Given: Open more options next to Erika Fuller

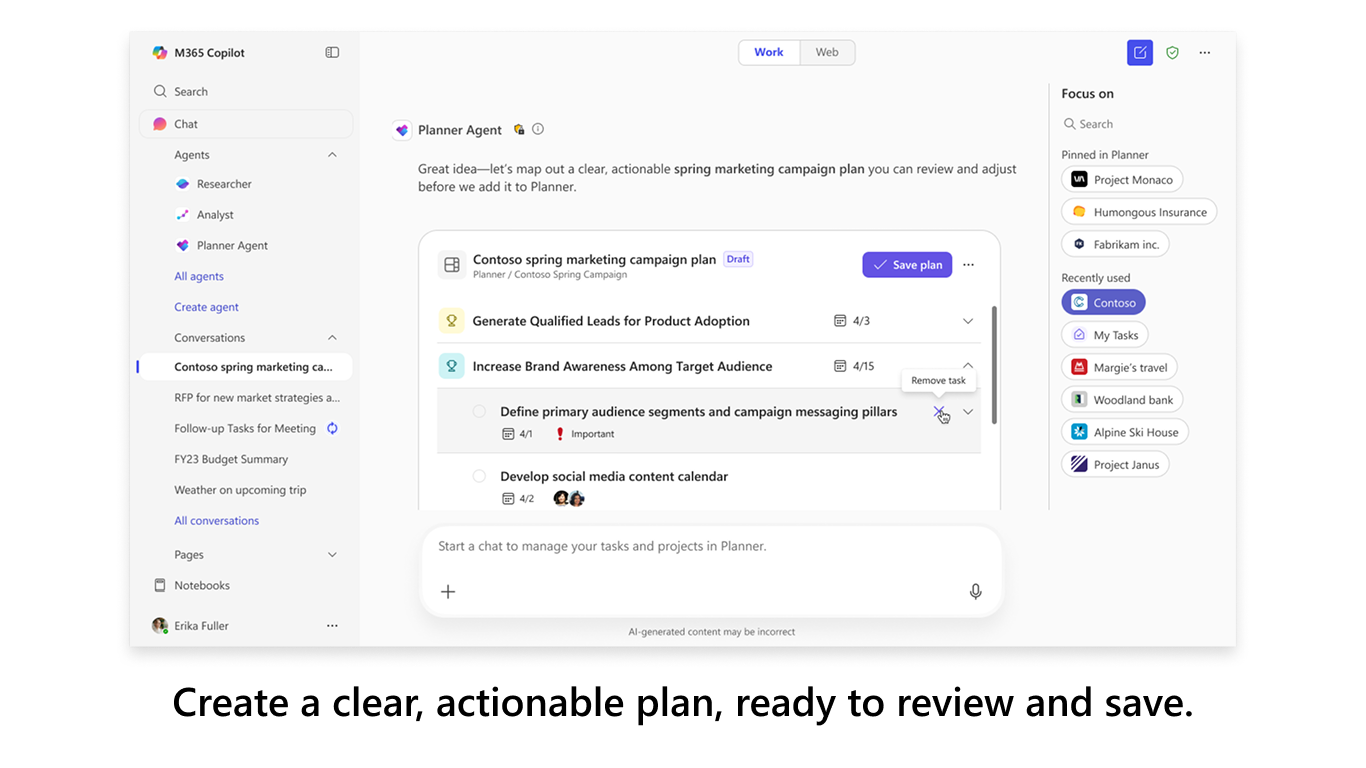Looking at the screenshot, I should point(332,626).
